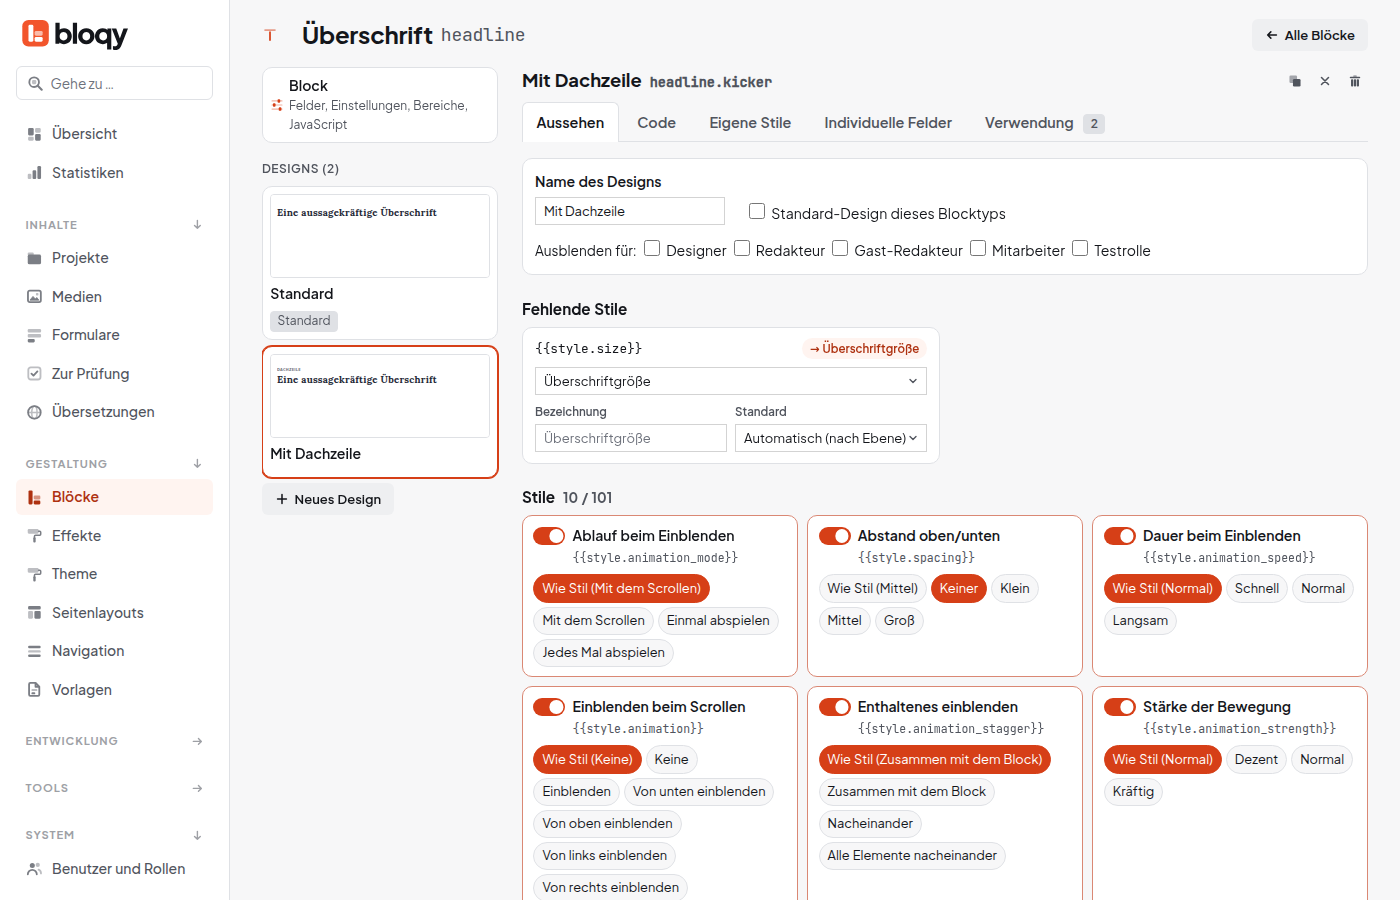Choose Von unten einblenden animation option
This screenshot has height=900, width=1400.
(699, 792)
